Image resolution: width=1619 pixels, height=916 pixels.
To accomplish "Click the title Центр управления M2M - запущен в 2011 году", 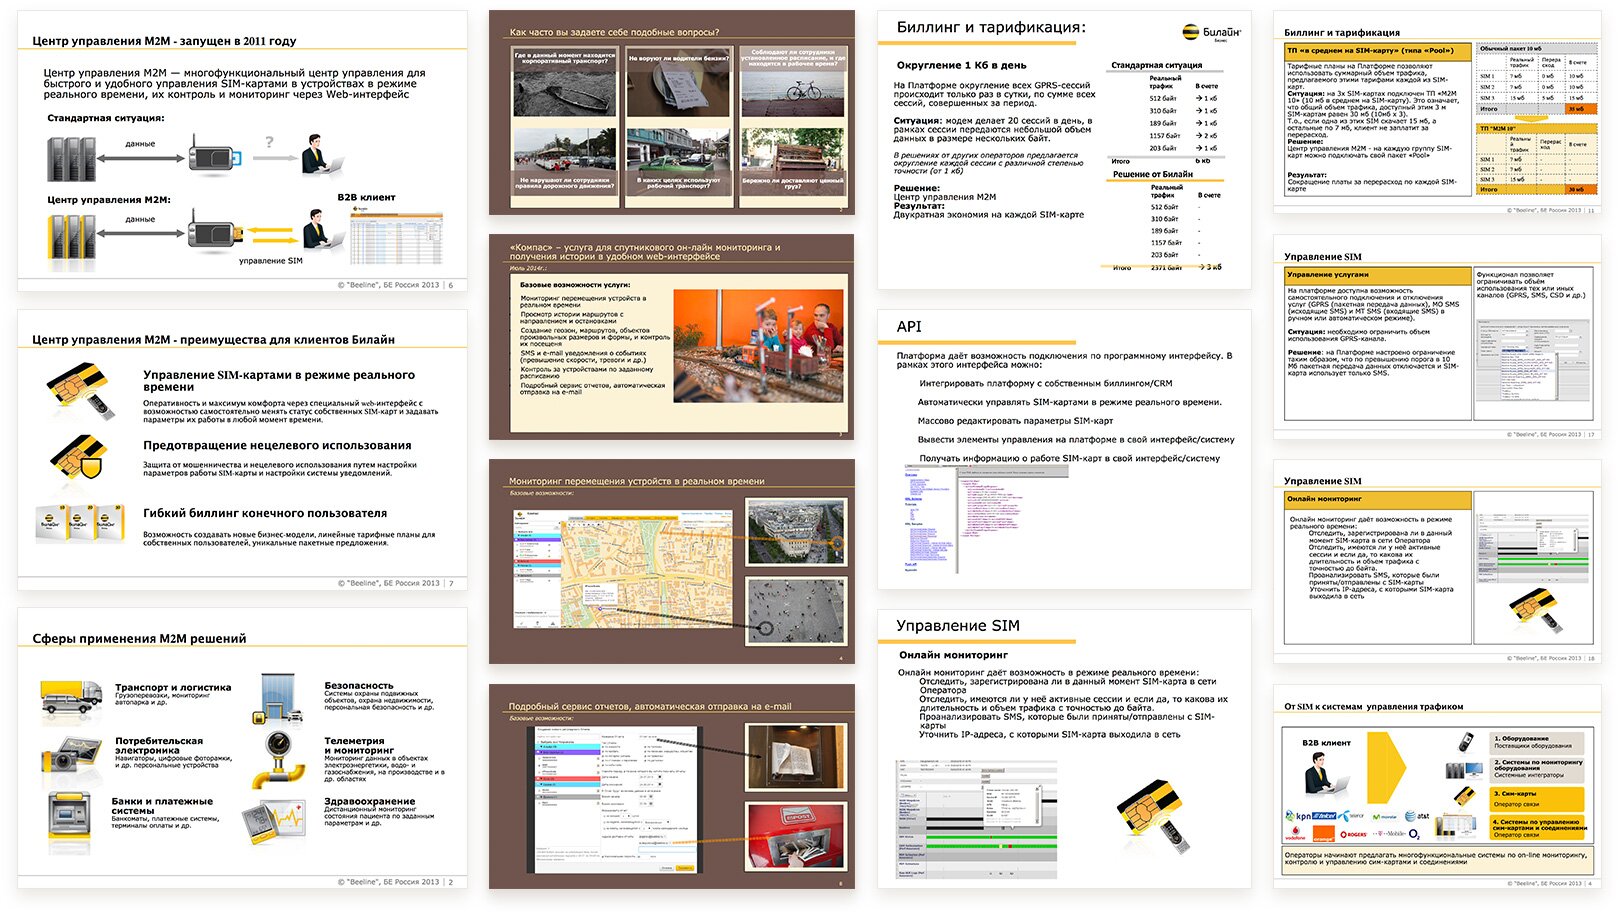I will (x=164, y=41).
